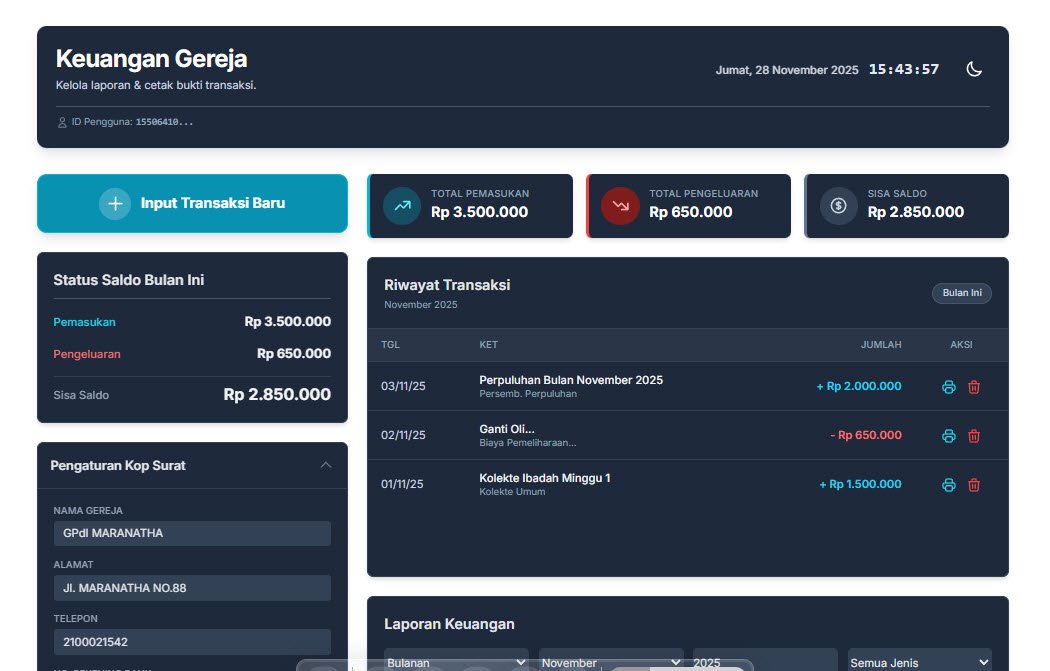Click the Bulan Ini filter badge
1050x671 pixels.
pos(962,293)
